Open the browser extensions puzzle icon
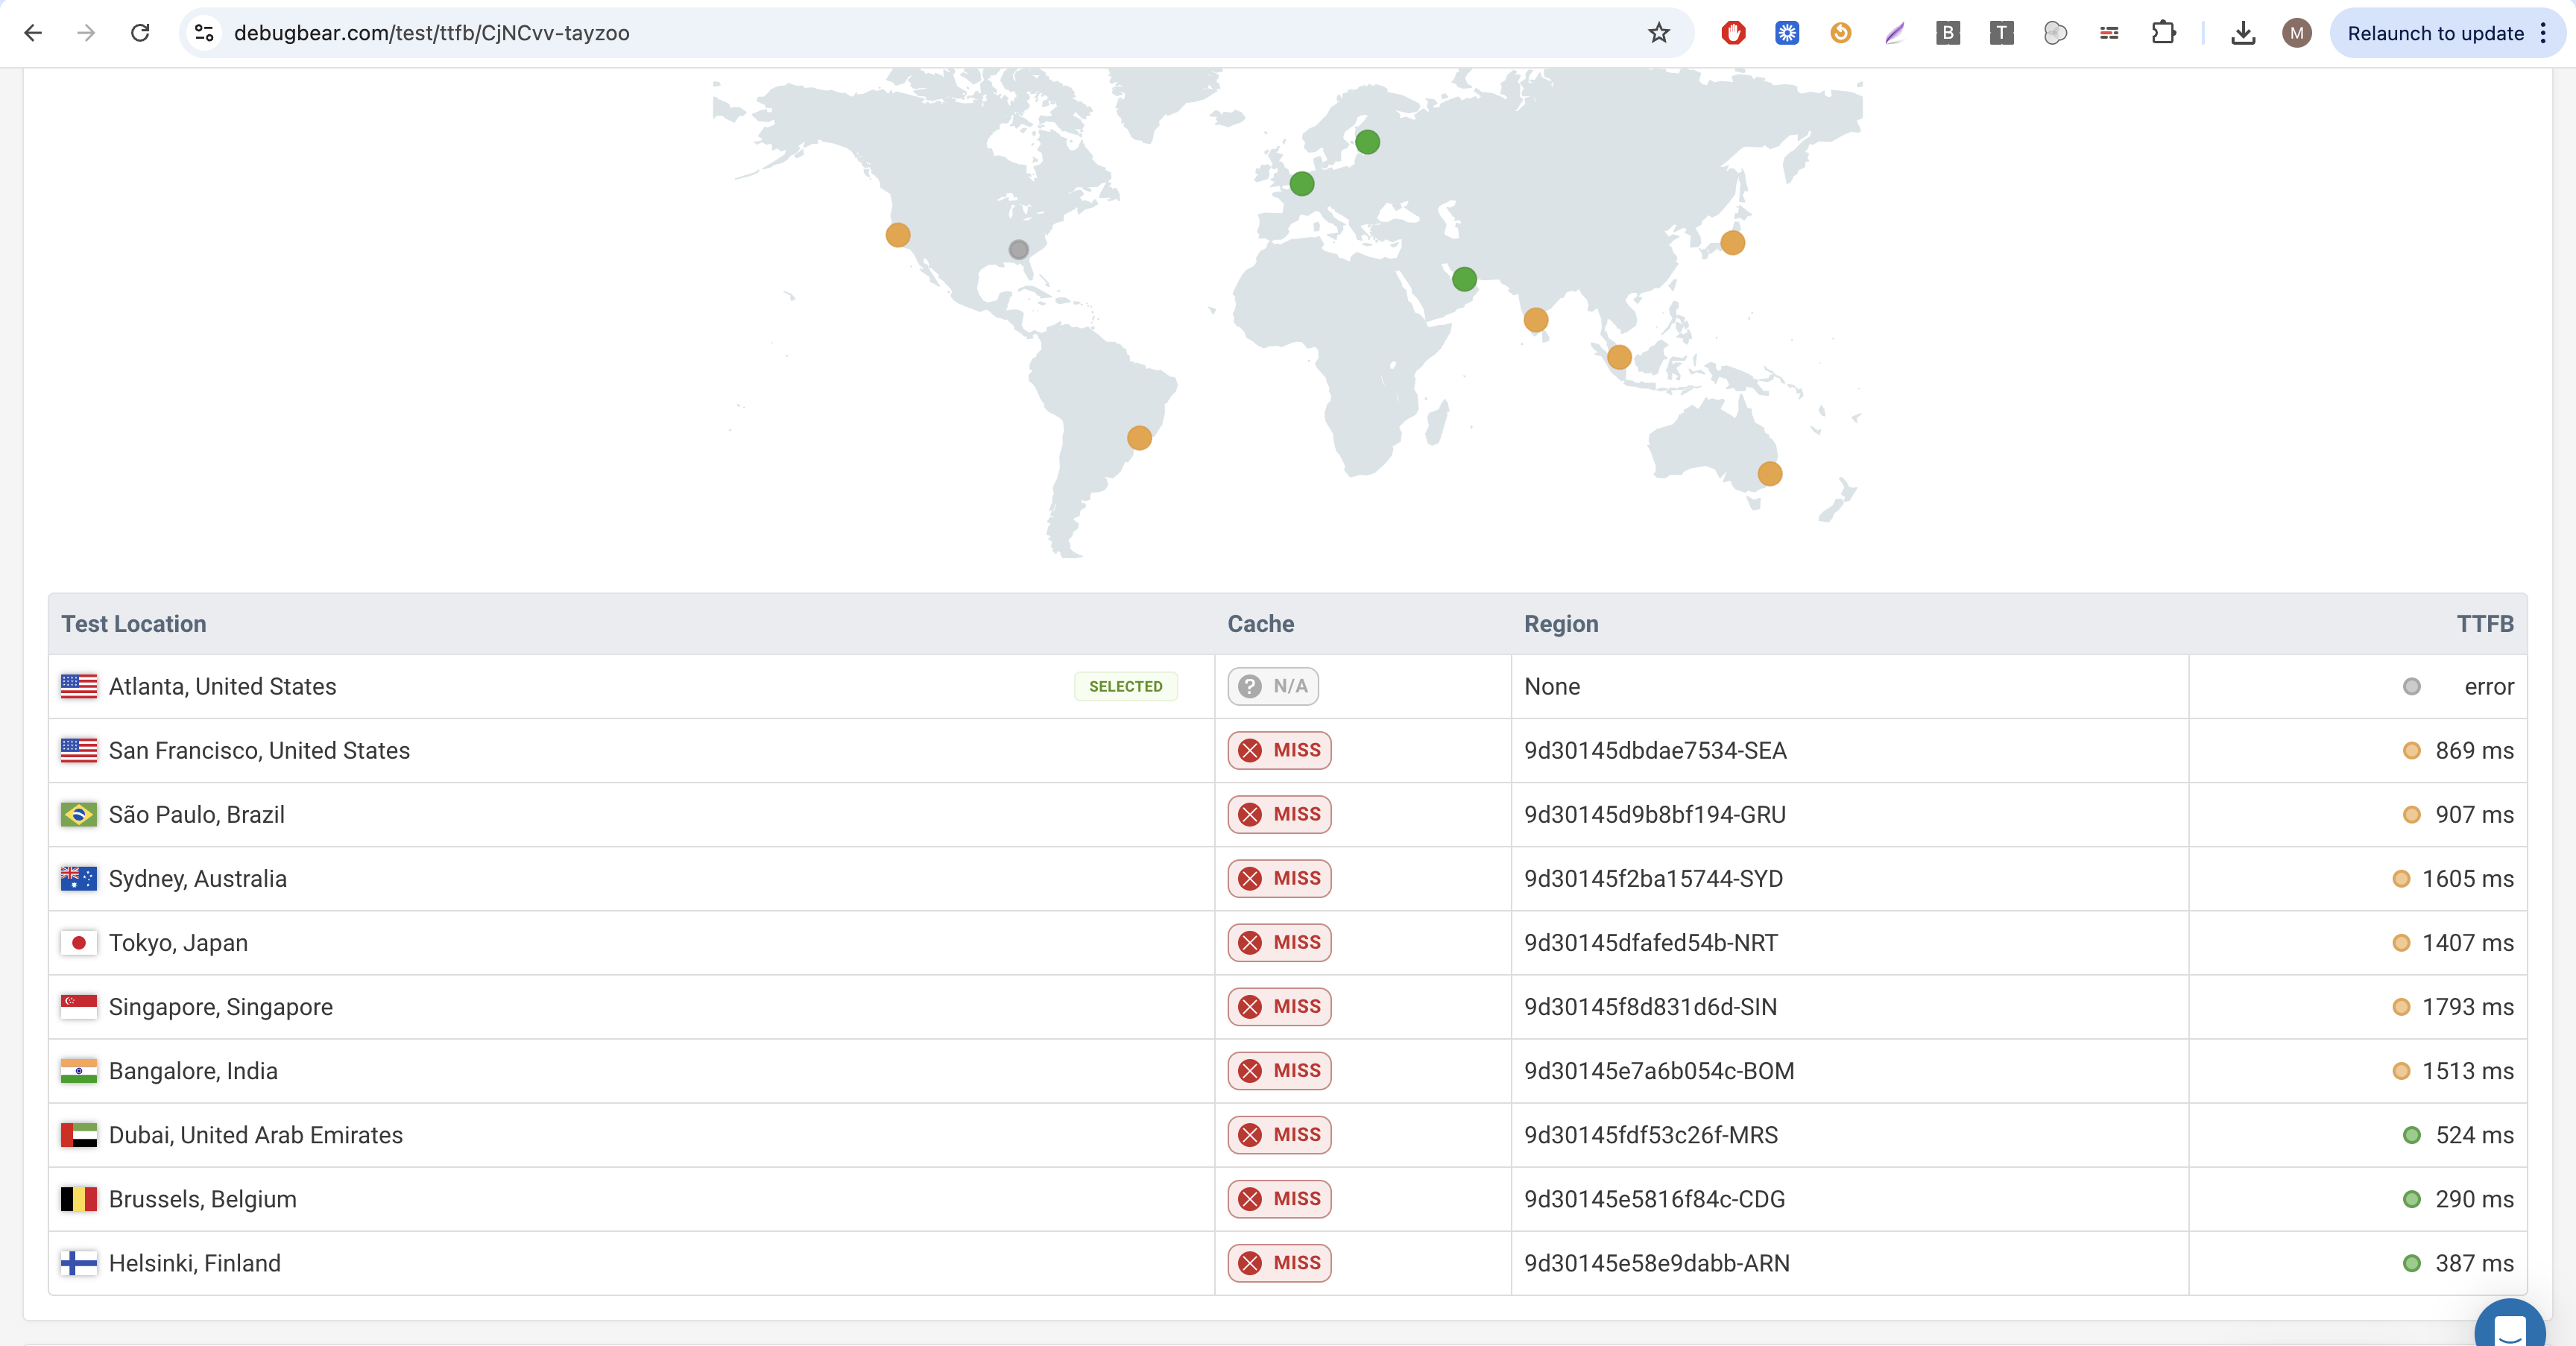 [x=2163, y=33]
